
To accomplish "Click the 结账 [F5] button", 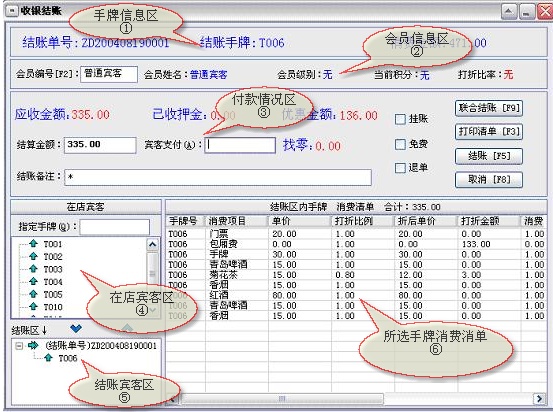I will pos(489,156).
